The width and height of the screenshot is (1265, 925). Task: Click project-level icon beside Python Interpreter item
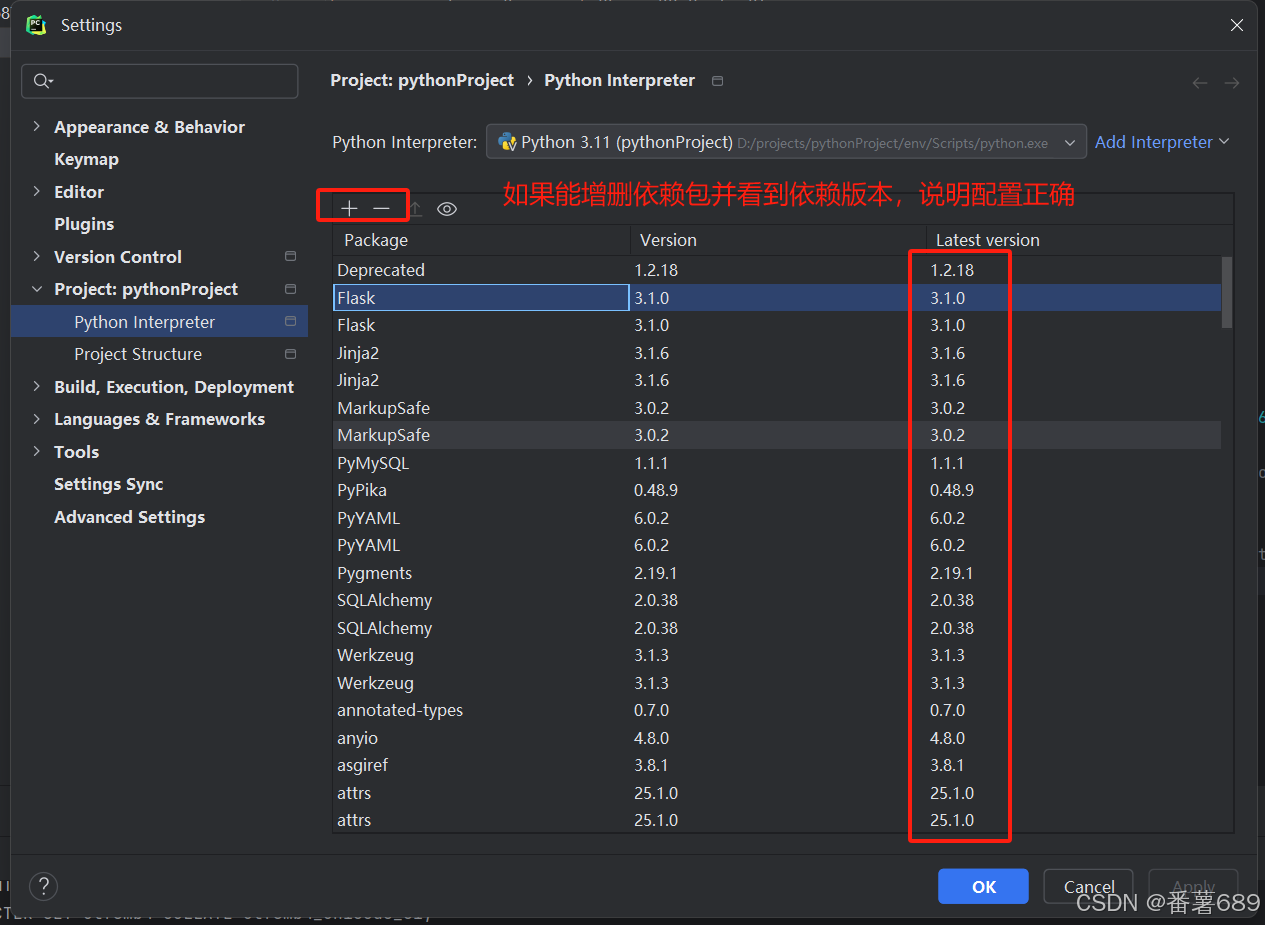point(290,322)
